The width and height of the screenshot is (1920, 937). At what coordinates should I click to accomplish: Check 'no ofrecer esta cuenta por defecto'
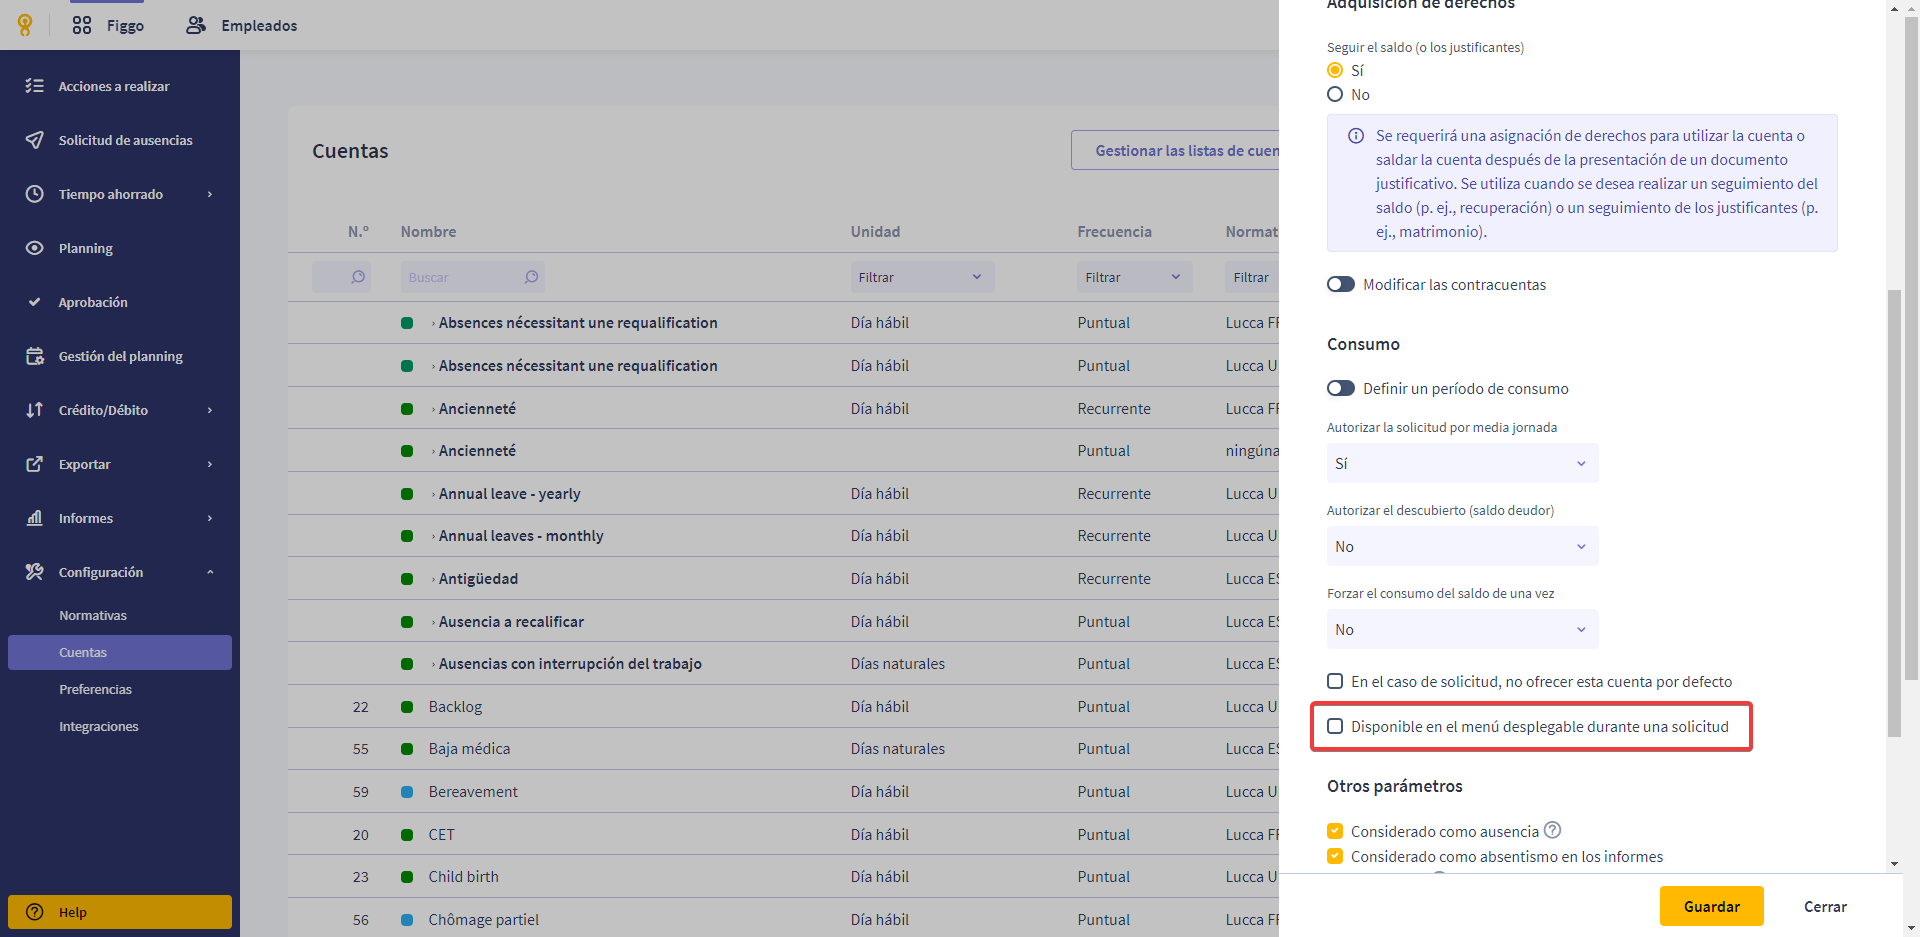tap(1335, 681)
